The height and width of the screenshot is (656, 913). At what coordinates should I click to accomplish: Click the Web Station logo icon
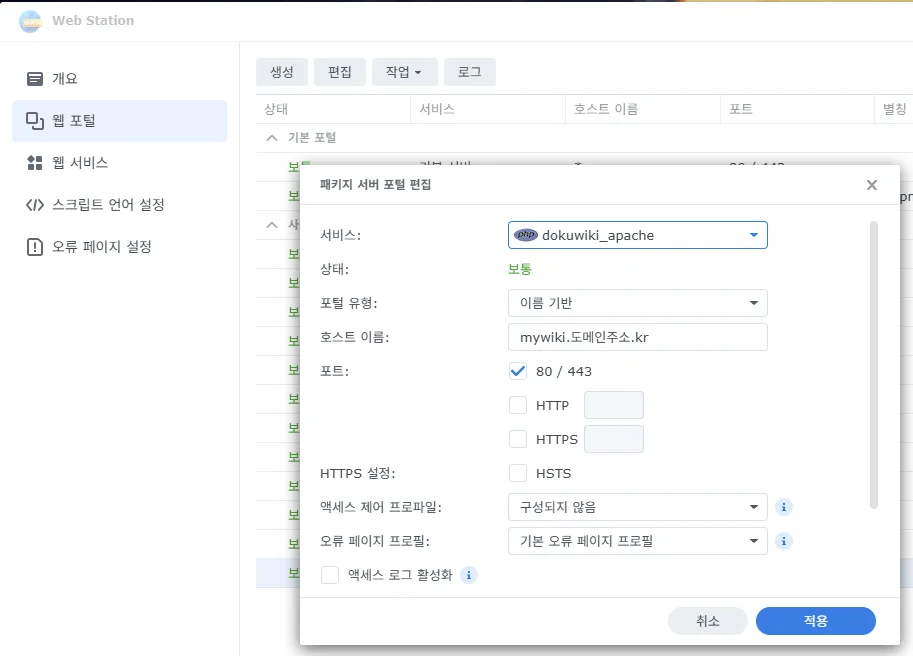coord(30,20)
